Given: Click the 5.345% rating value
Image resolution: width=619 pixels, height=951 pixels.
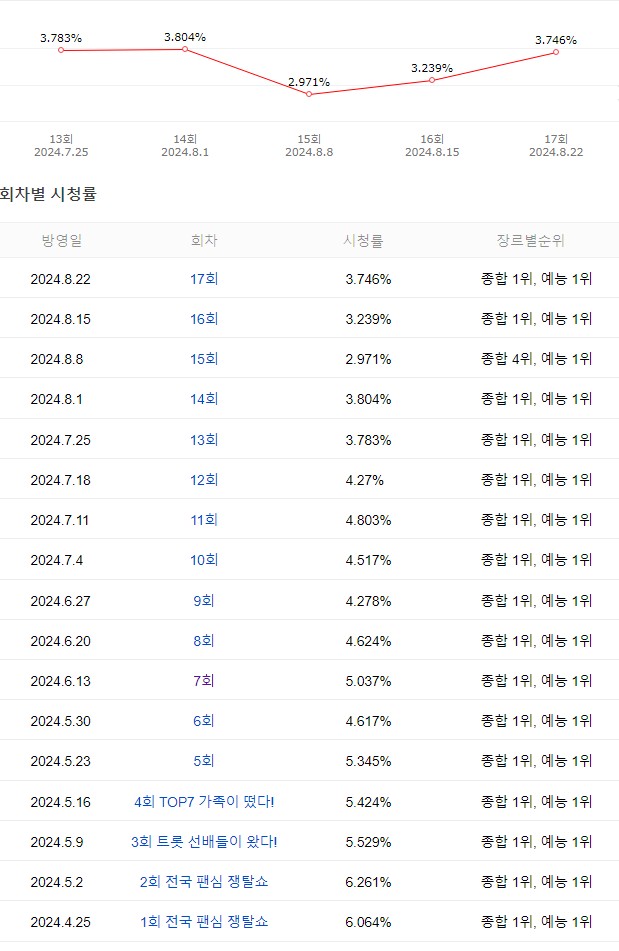Looking at the screenshot, I should (x=368, y=761).
